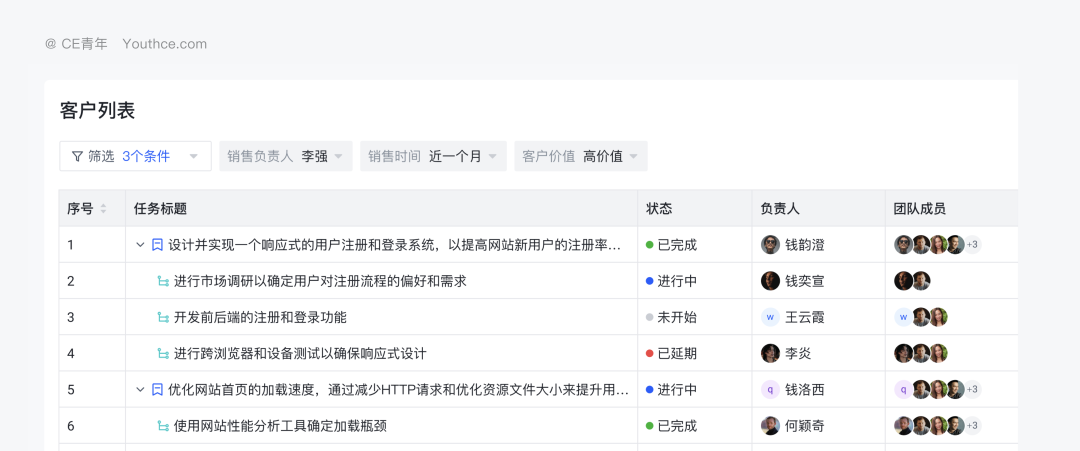Collapse row 5 task tree chevron
Screen dimensions: 1080x451
click(141, 390)
